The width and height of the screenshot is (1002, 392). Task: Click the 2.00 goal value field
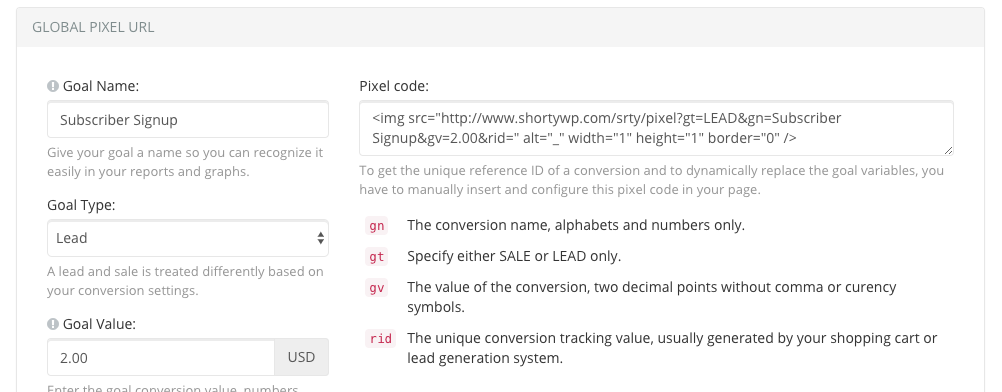tap(161, 357)
